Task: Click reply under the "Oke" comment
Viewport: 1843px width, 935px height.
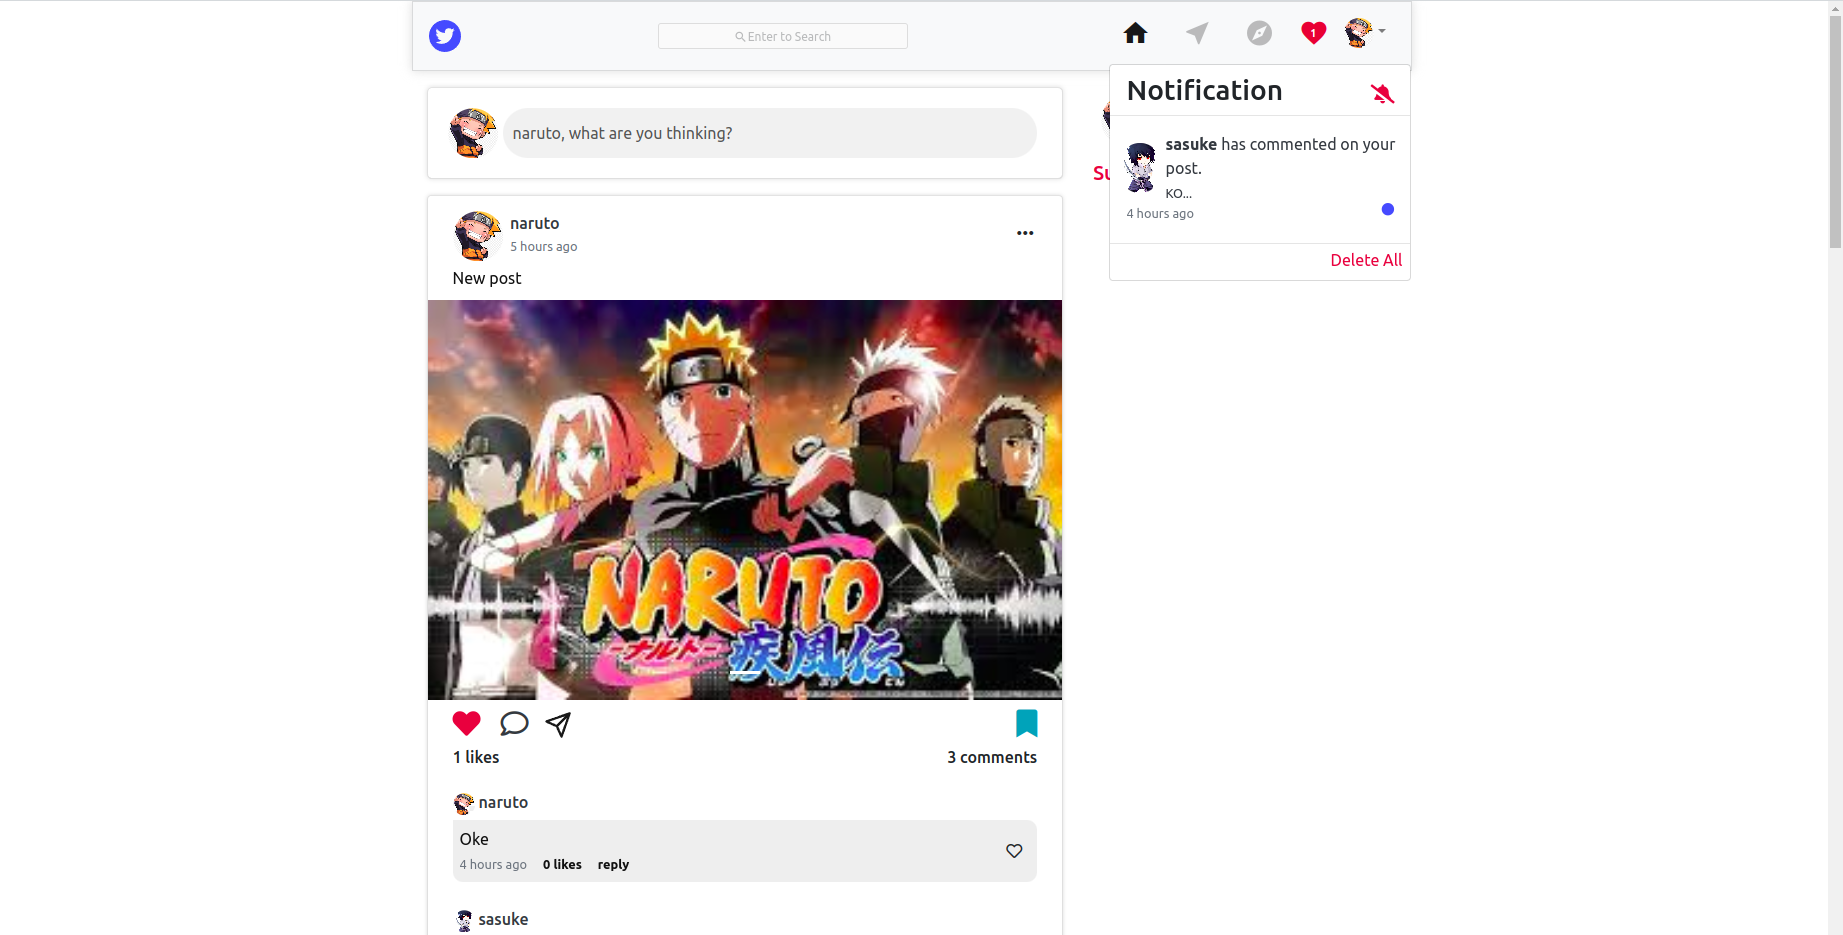Action: point(613,865)
